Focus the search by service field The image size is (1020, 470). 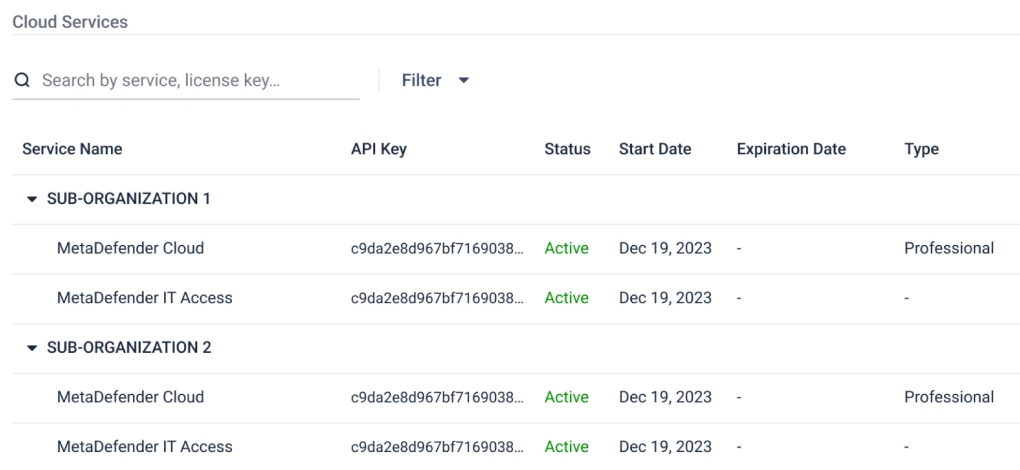(190, 80)
